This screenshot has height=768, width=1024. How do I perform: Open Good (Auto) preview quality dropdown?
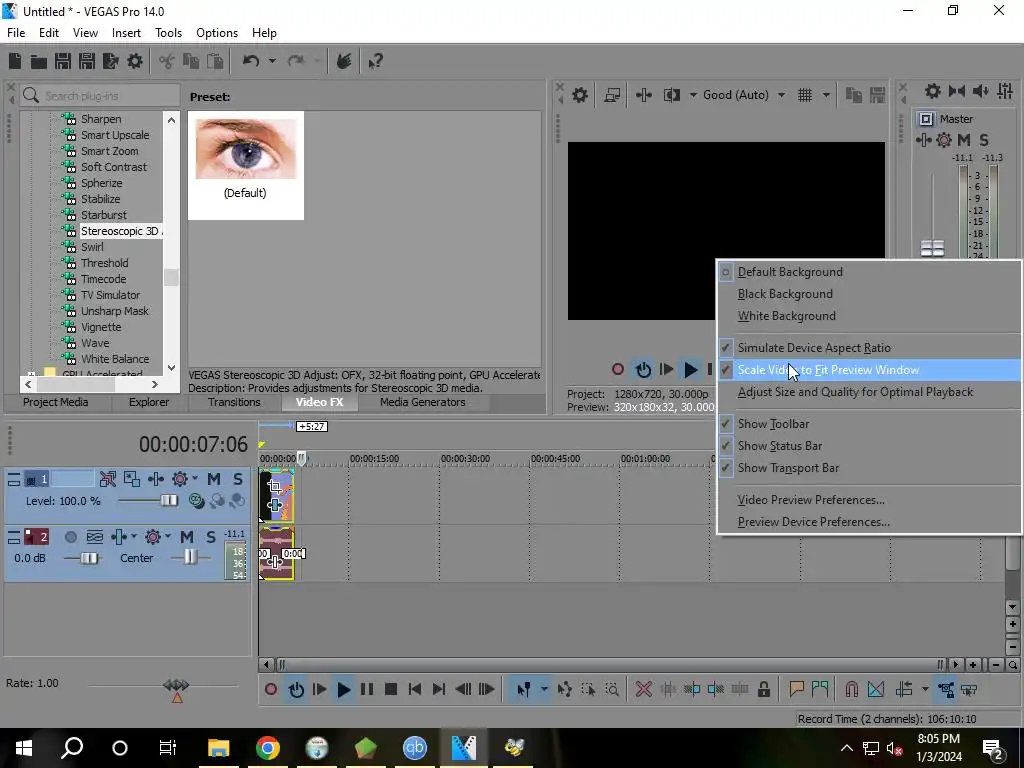[781, 95]
